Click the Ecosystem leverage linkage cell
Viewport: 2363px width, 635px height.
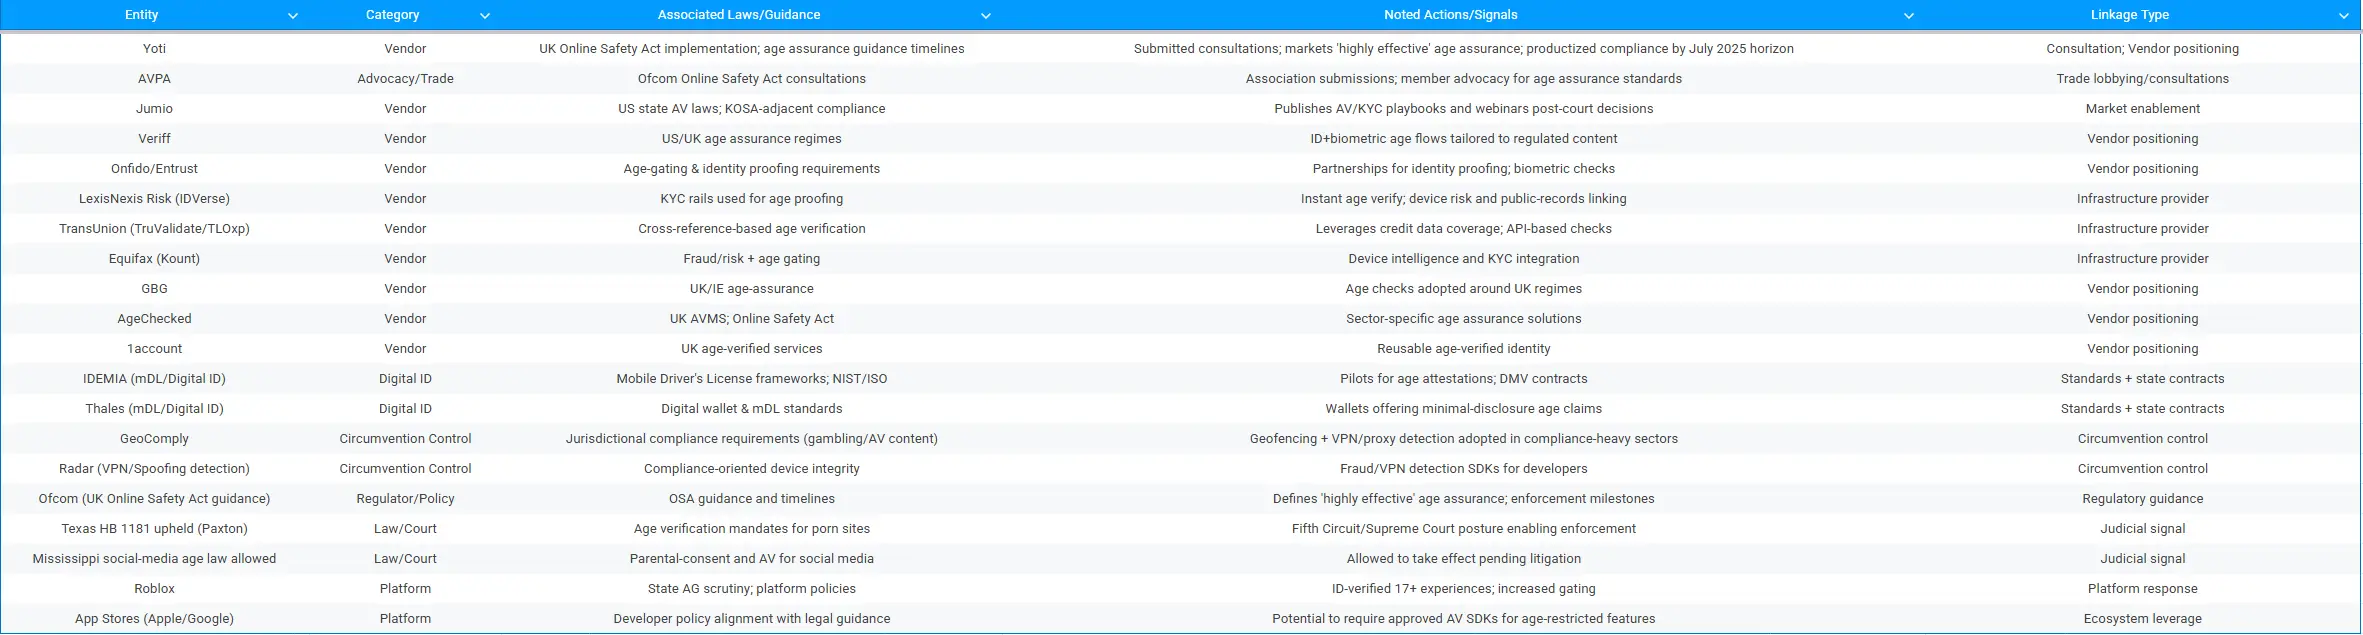2142,619
